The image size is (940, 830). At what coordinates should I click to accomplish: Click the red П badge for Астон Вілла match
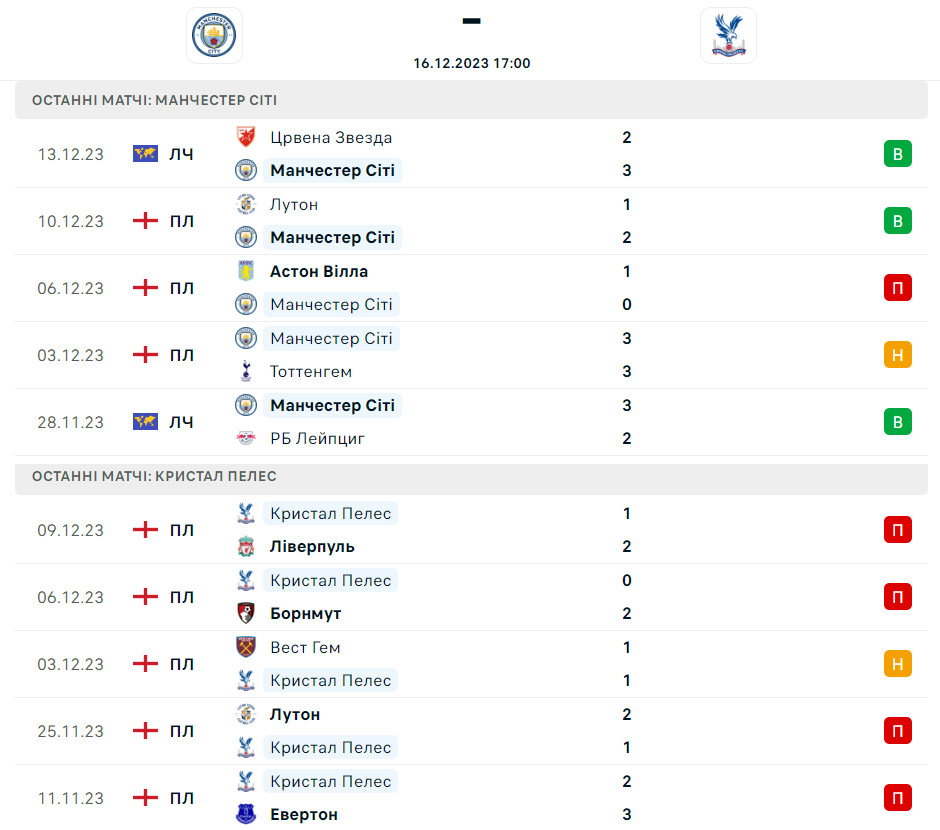click(x=897, y=288)
